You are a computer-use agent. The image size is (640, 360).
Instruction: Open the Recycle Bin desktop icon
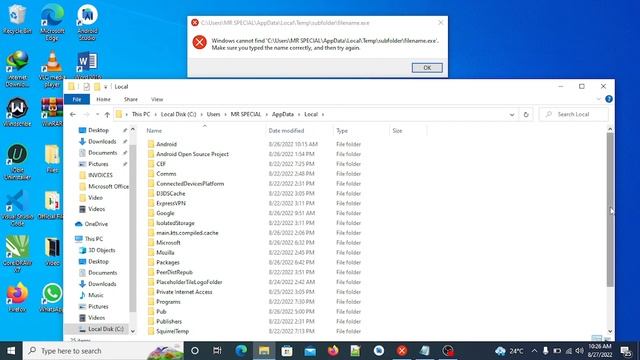(17, 18)
